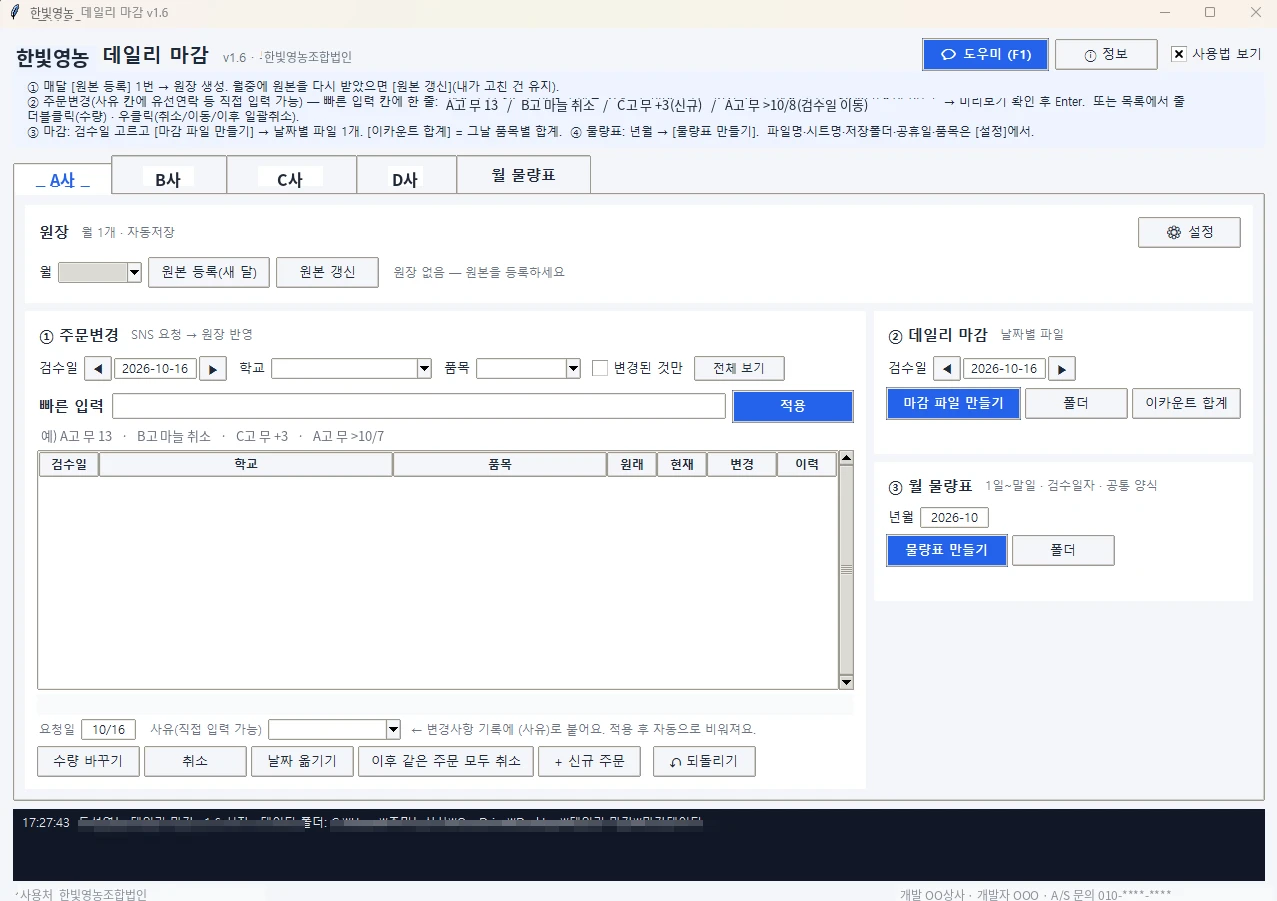1277x901 pixels.
Task: Click the 품목 column header
Action: coord(500,464)
